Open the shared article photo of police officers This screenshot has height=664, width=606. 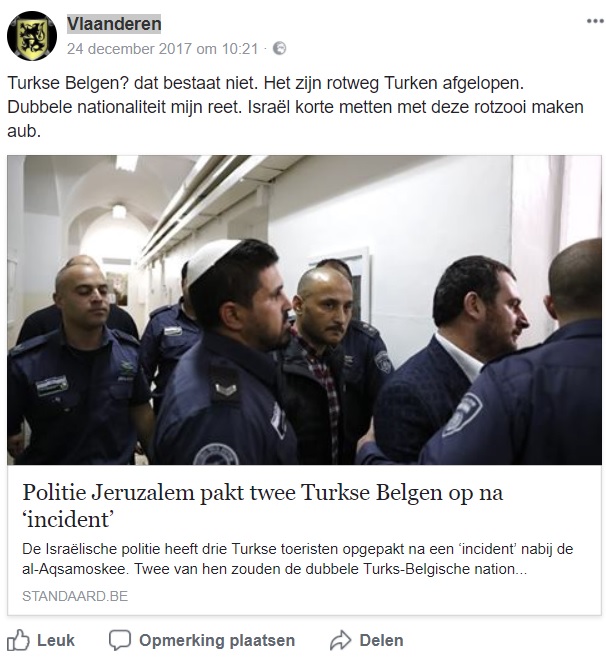304,310
